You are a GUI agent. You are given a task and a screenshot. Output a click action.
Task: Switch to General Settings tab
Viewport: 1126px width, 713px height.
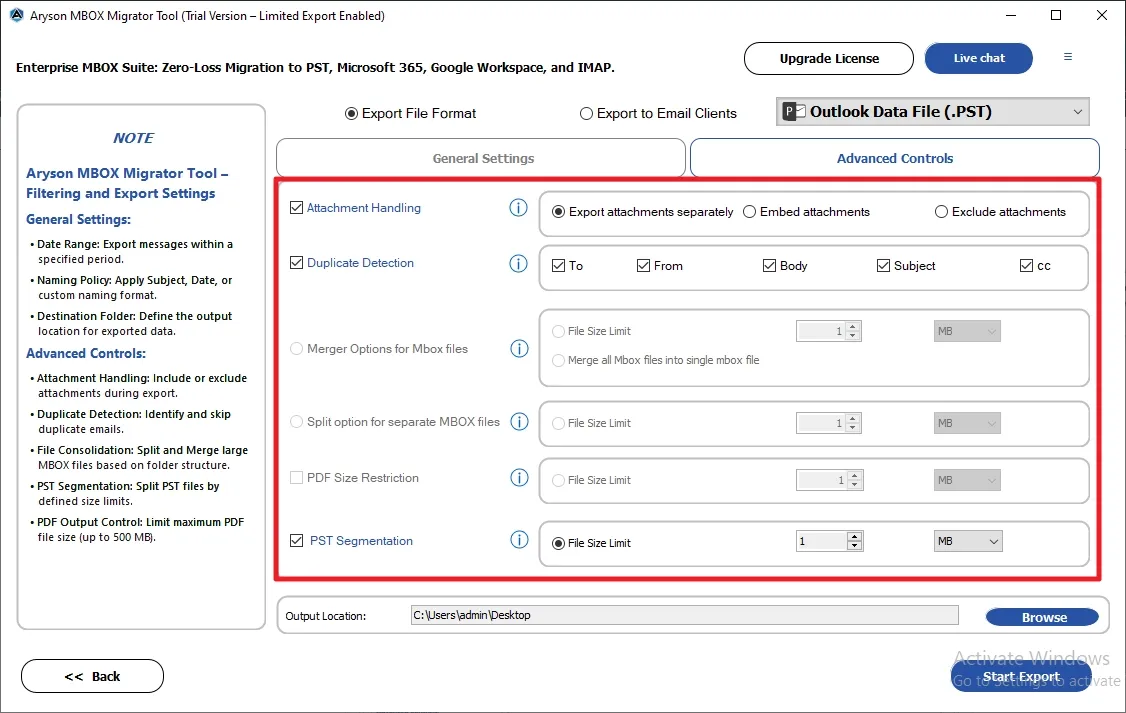coord(480,158)
